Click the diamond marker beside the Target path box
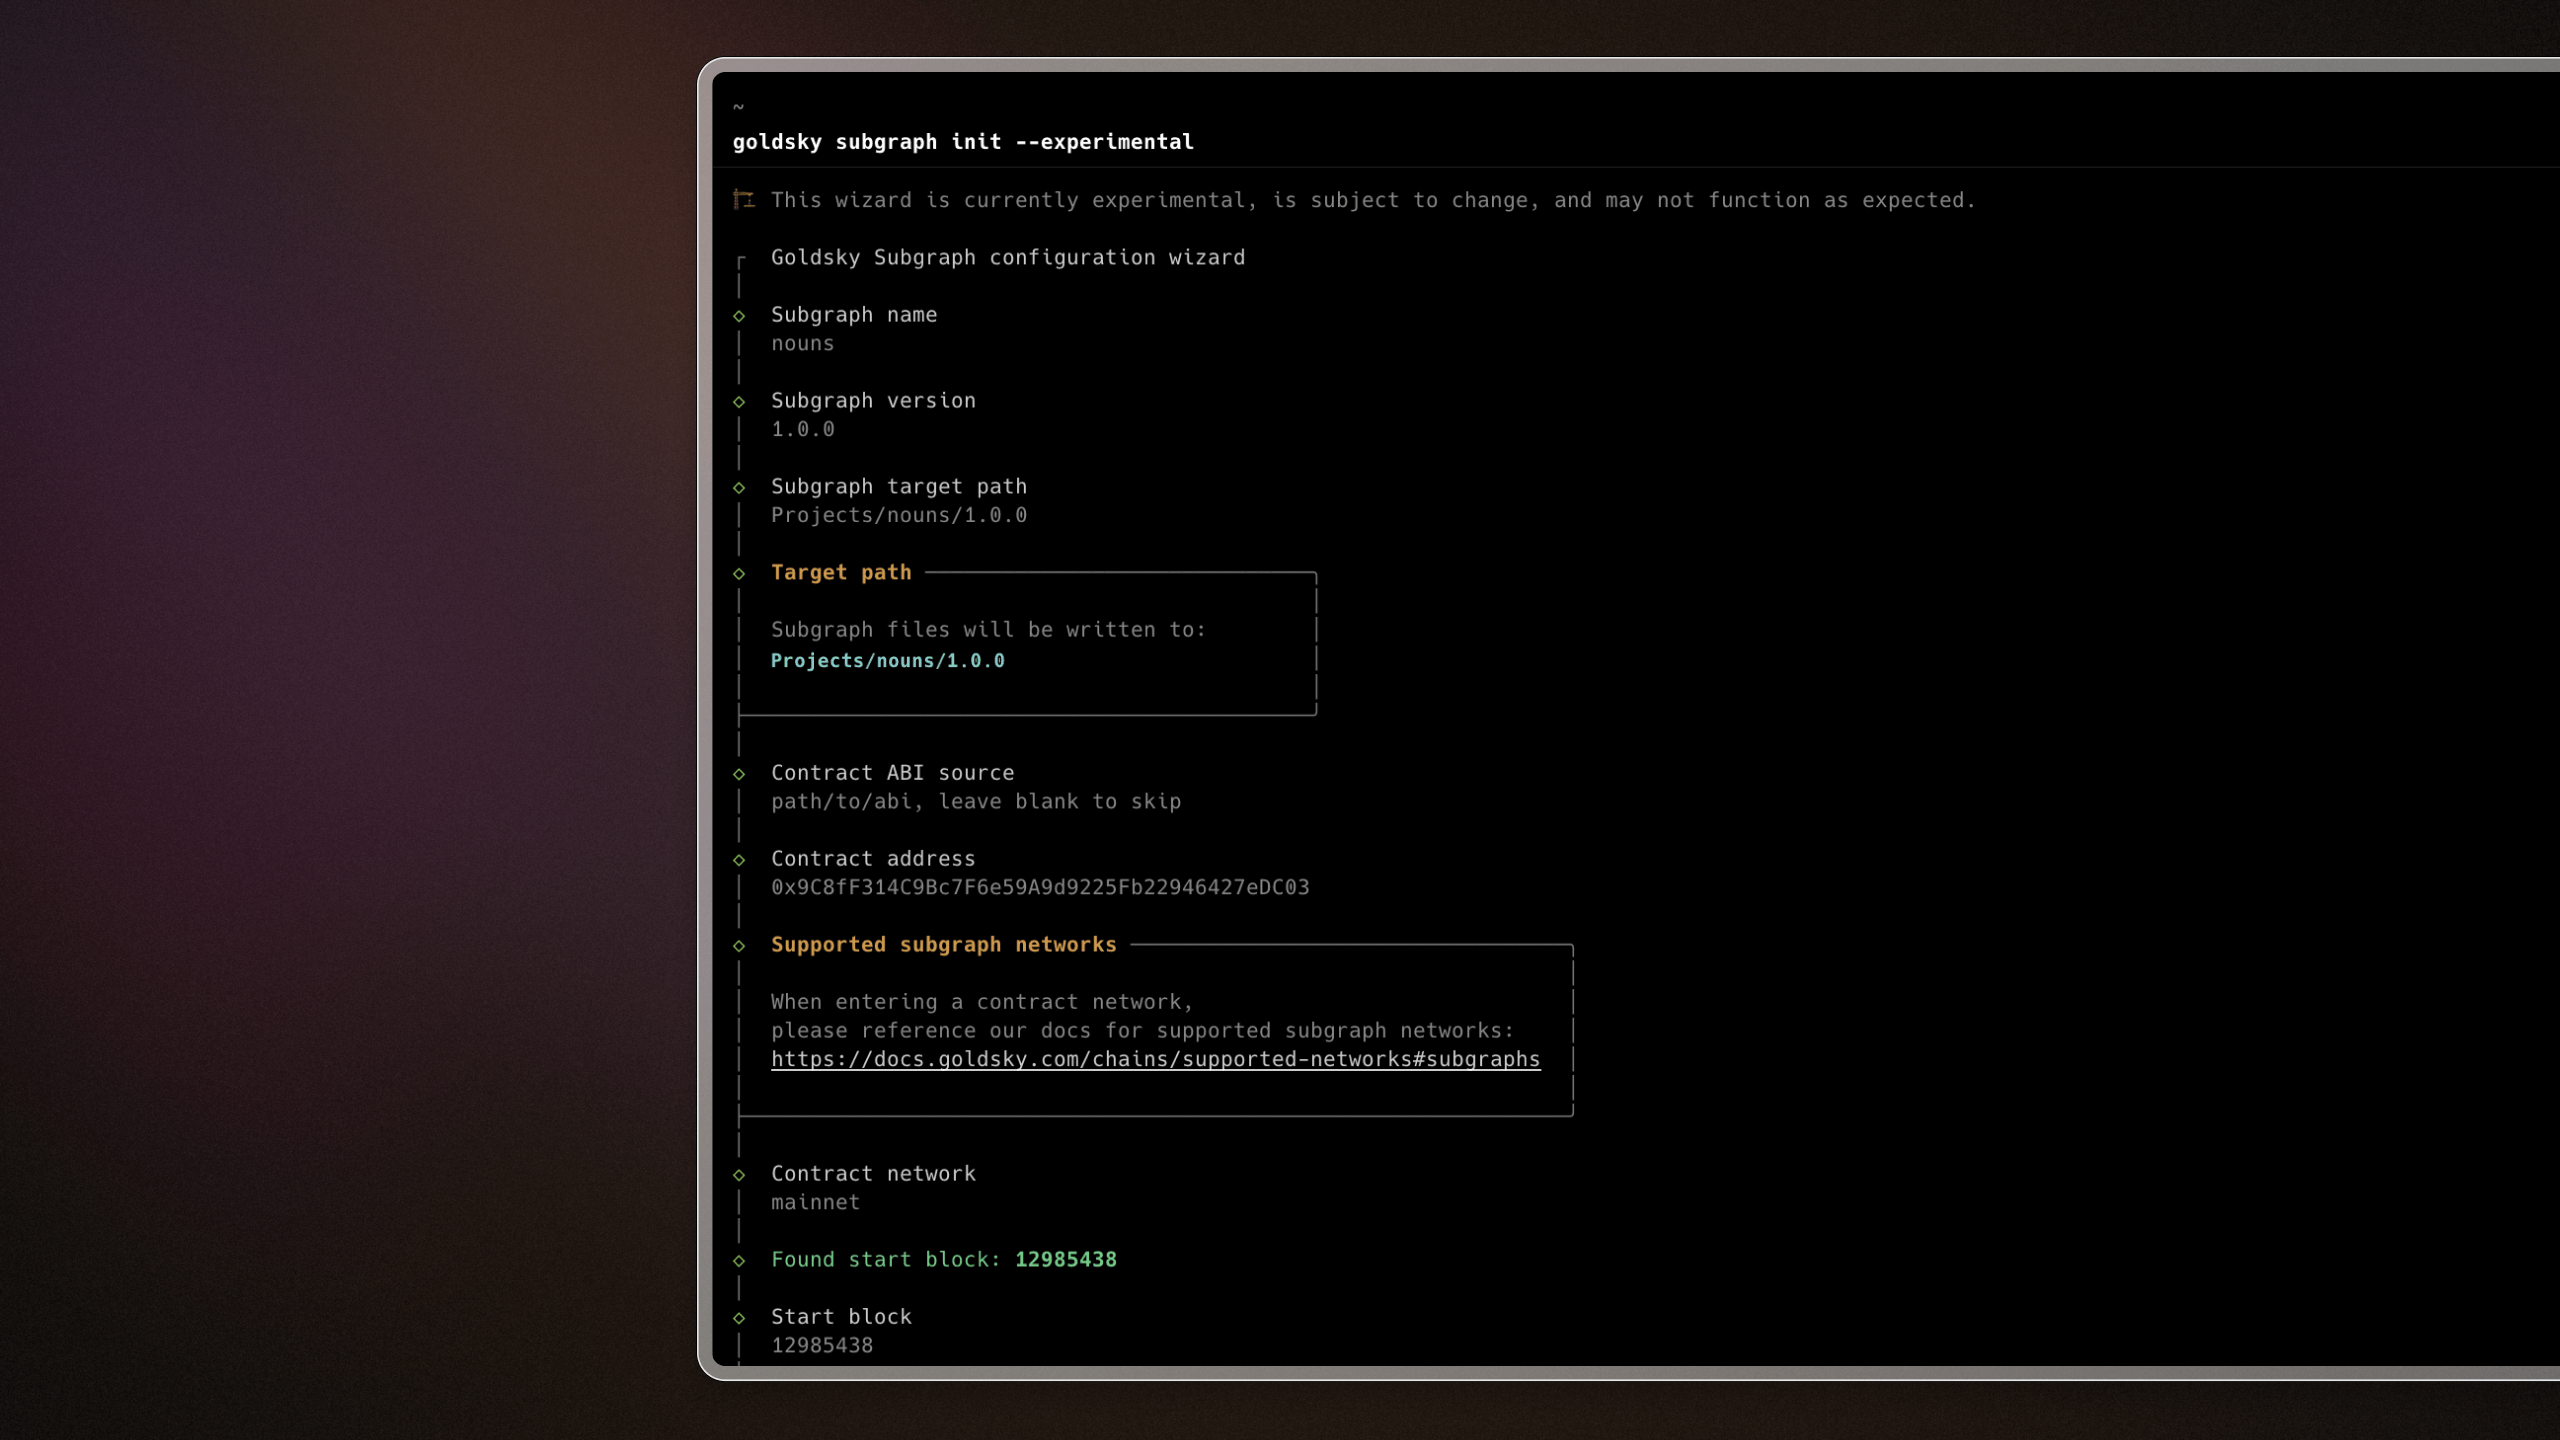2560x1440 pixels. pos(739,574)
